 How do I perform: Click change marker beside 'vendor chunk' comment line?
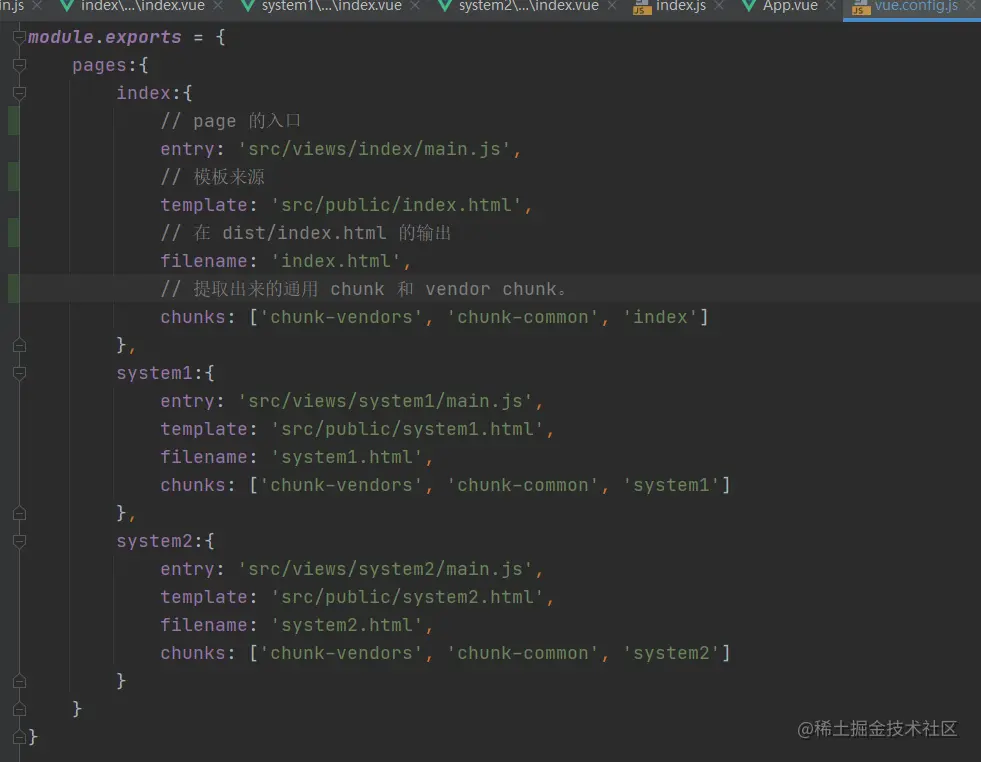click(x=13, y=288)
